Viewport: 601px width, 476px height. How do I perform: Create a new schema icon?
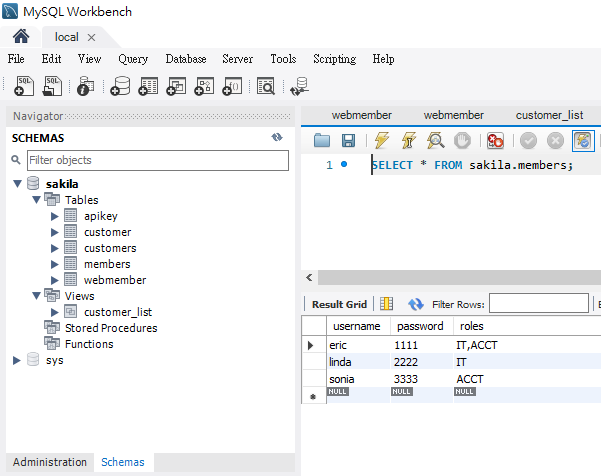pos(120,86)
